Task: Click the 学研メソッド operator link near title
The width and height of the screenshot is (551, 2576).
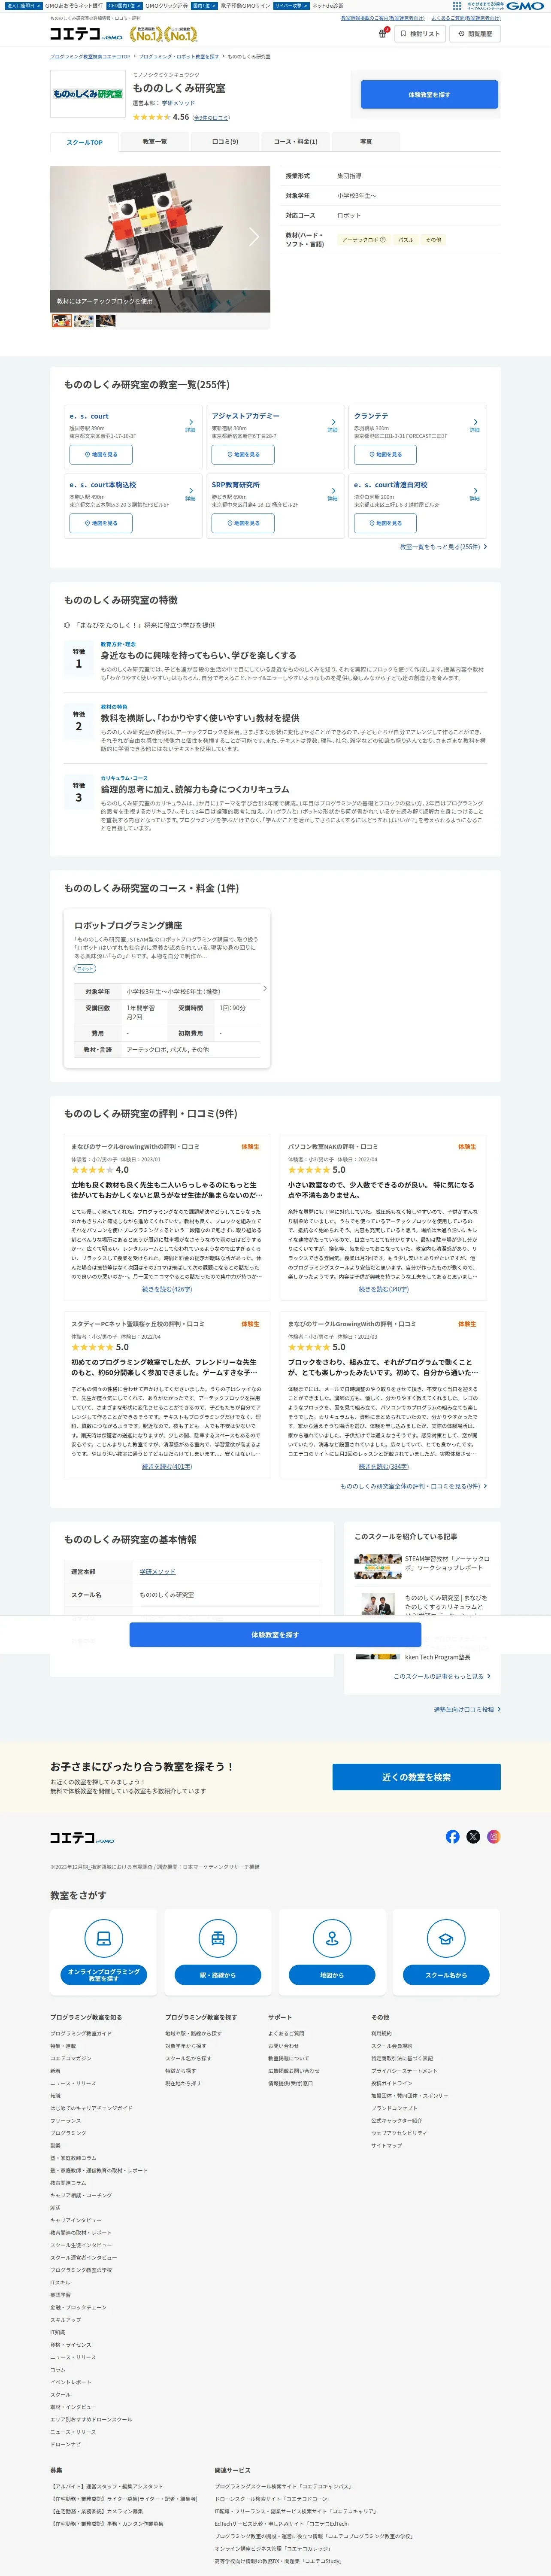Action: point(178,103)
